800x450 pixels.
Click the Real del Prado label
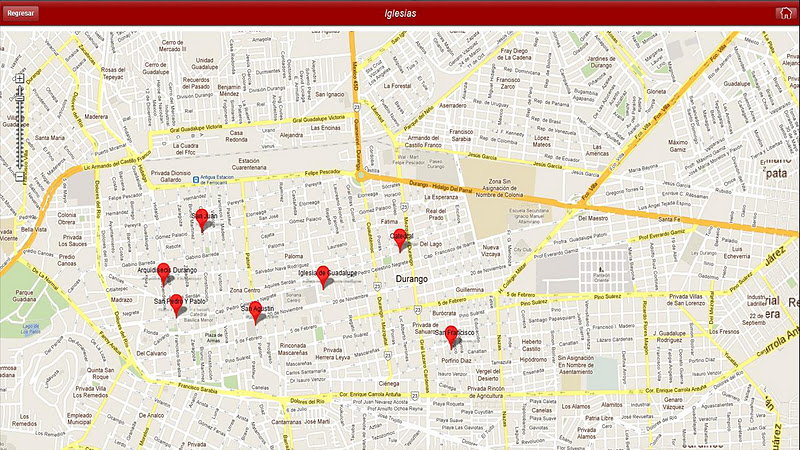click(x=436, y=214)
